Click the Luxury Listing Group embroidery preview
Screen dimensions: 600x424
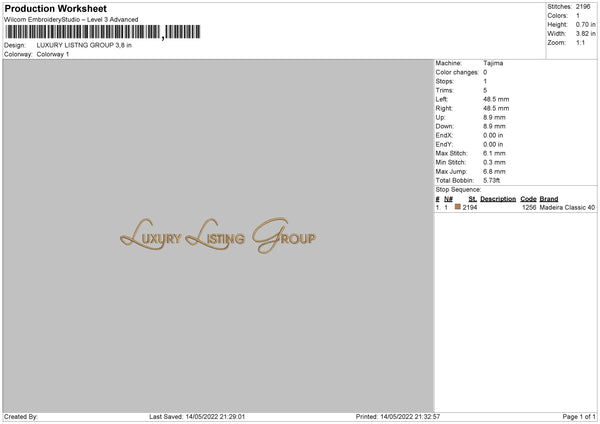(x=218, y=236)
